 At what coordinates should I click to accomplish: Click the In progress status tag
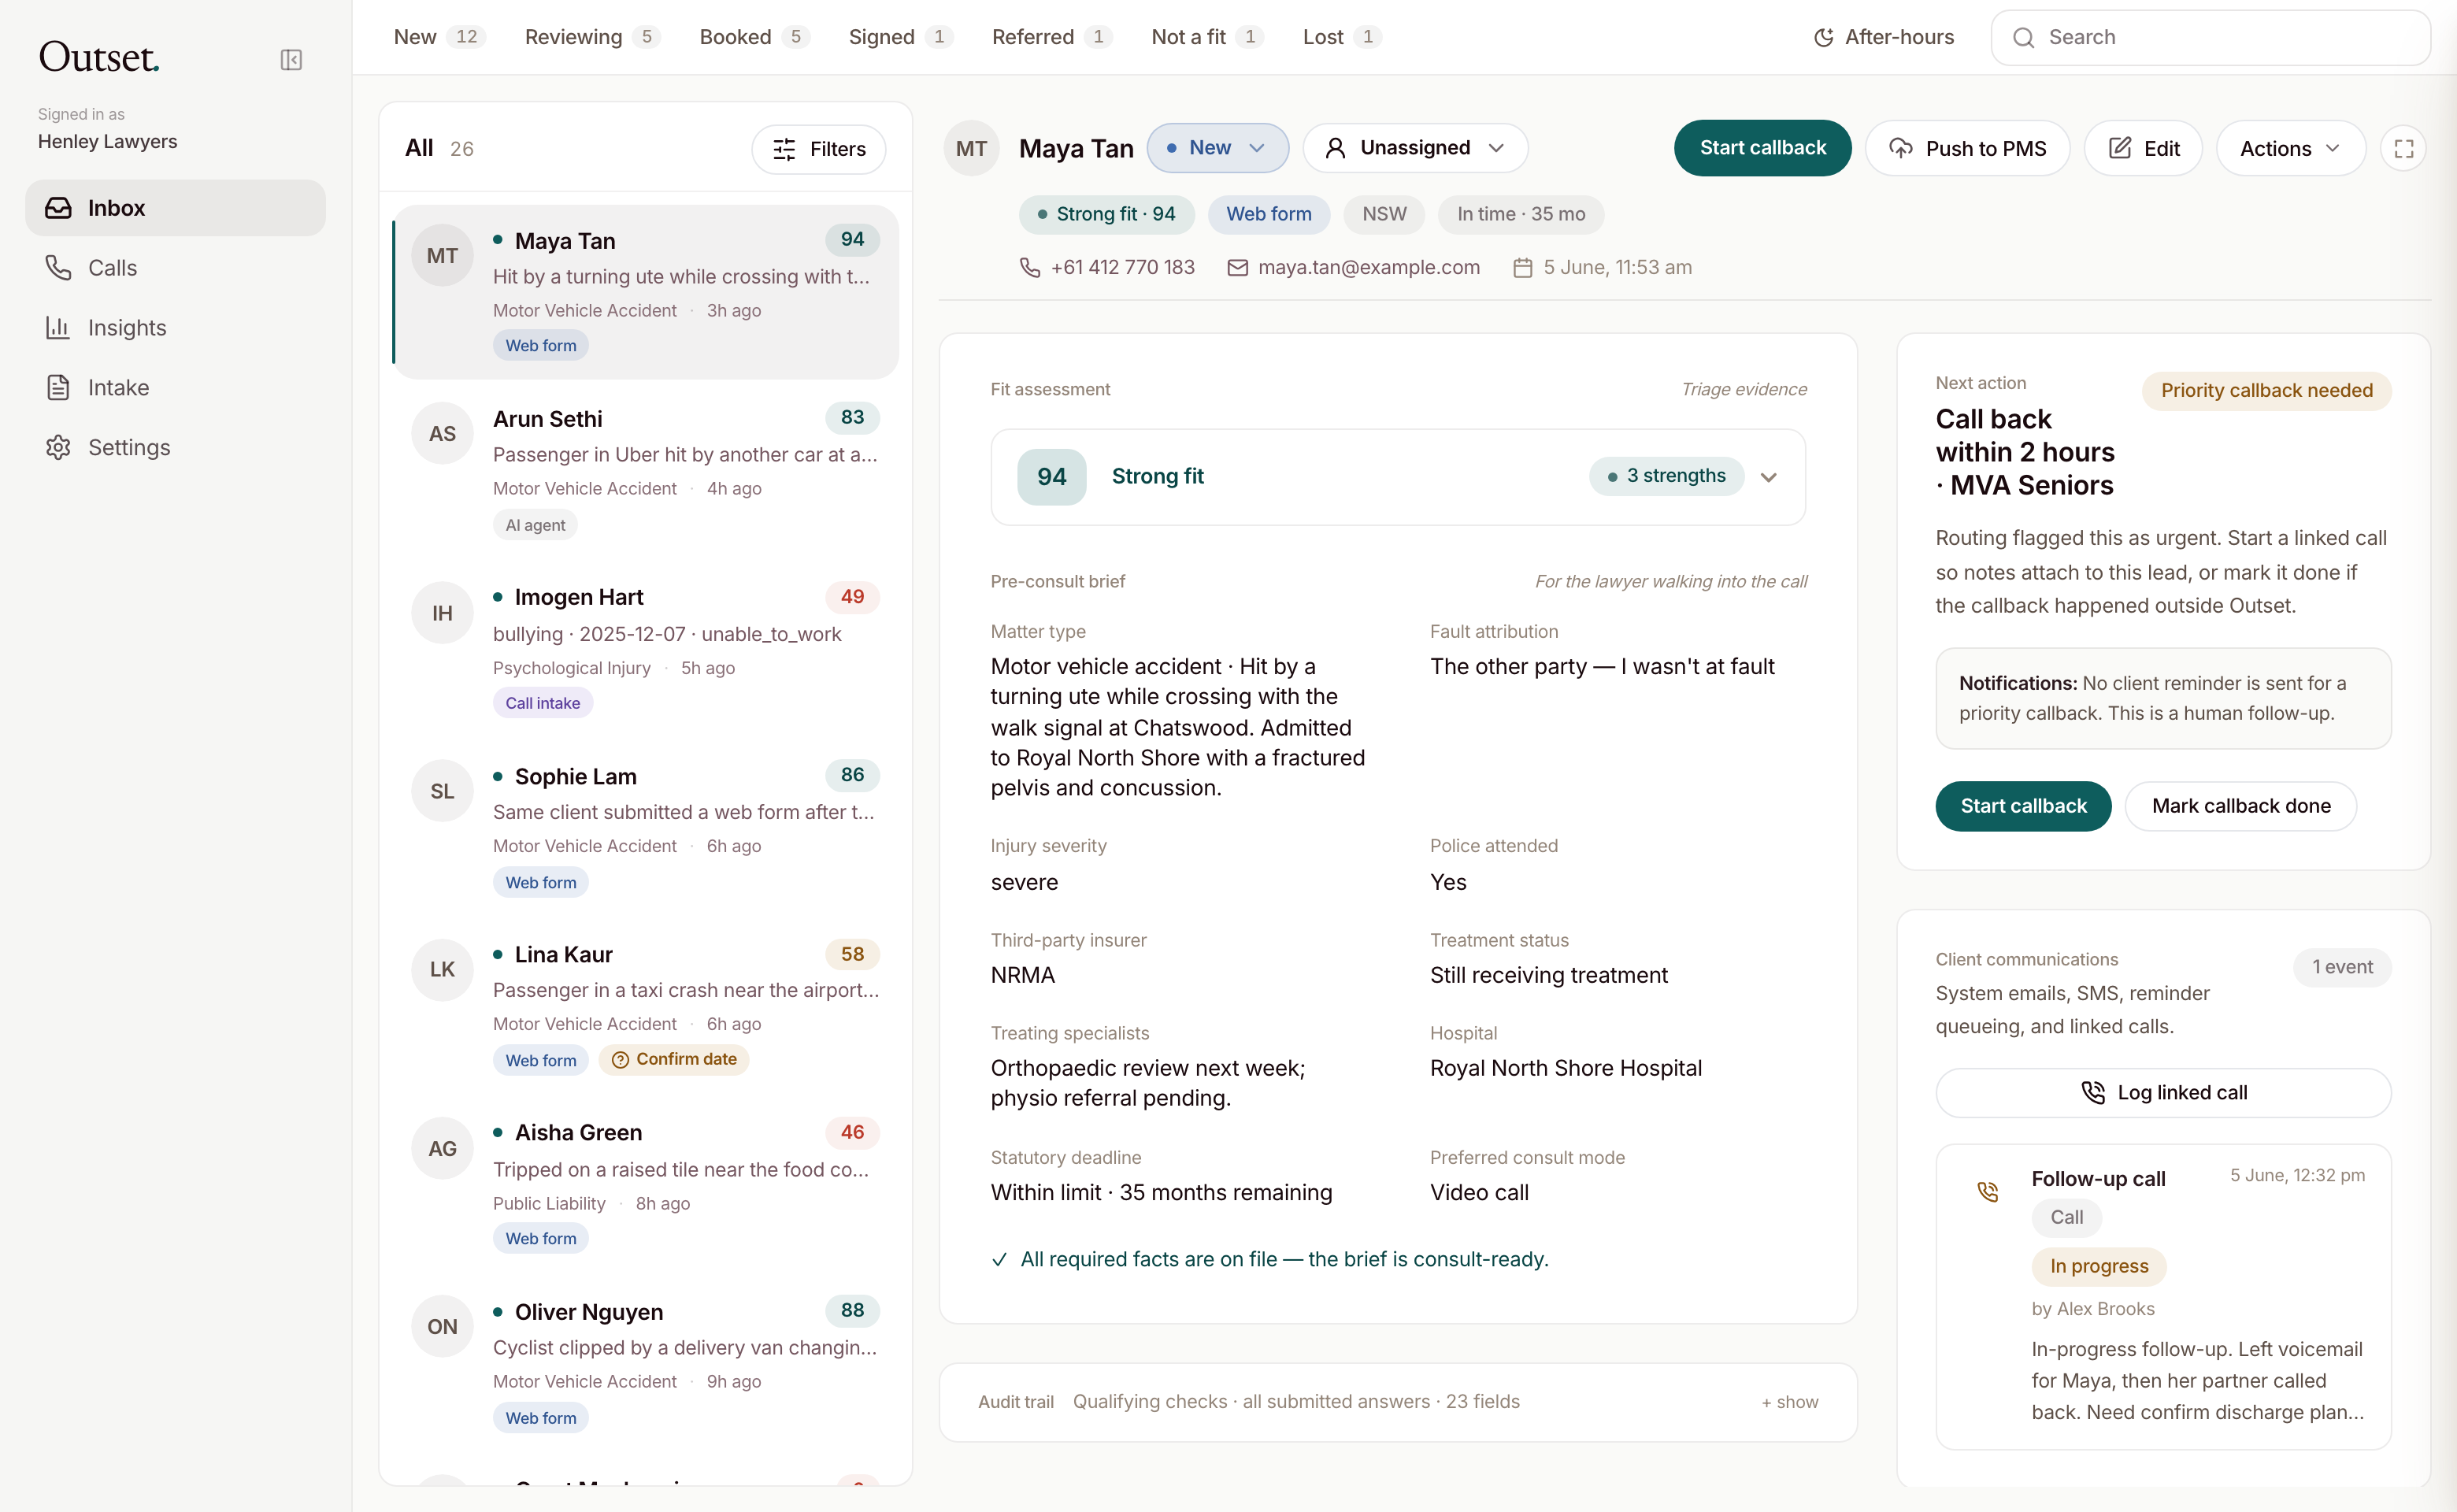click(2098, 1266)
